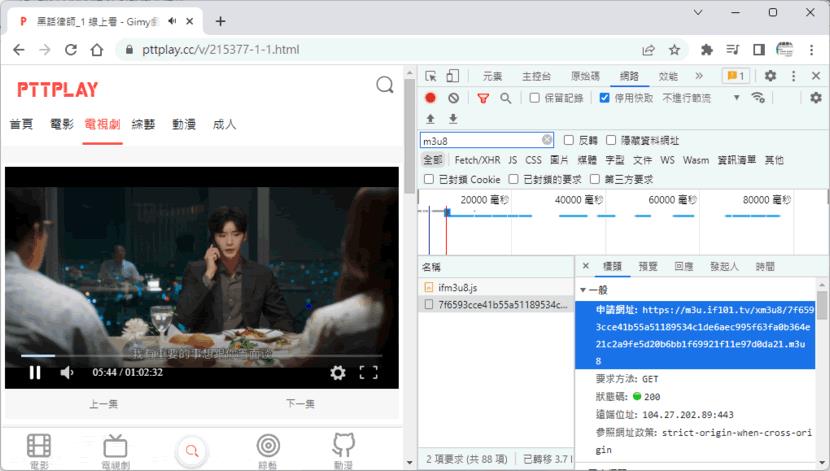Screen dimensions: 830x471
Task: Open PTTPLAY site search magnifier
Action: tap(385, 85)
